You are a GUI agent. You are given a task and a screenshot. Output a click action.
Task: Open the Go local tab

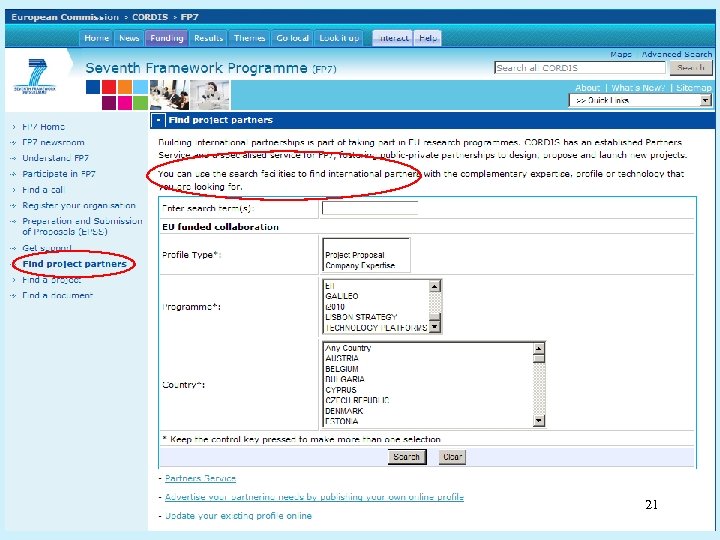pos(292,38)
